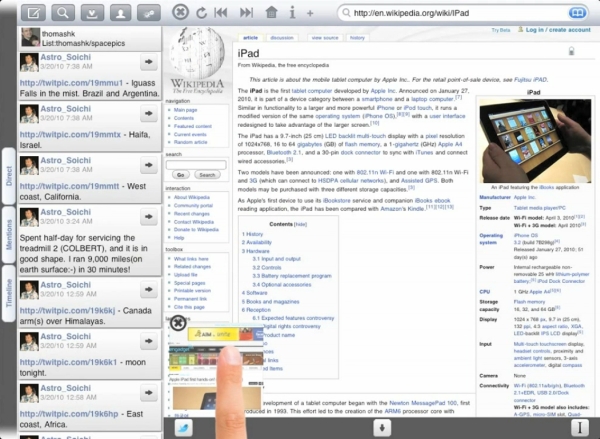600x439 pixels.
Task: Open the arrow button on the East coast Africa tweet
Action: 149,393
